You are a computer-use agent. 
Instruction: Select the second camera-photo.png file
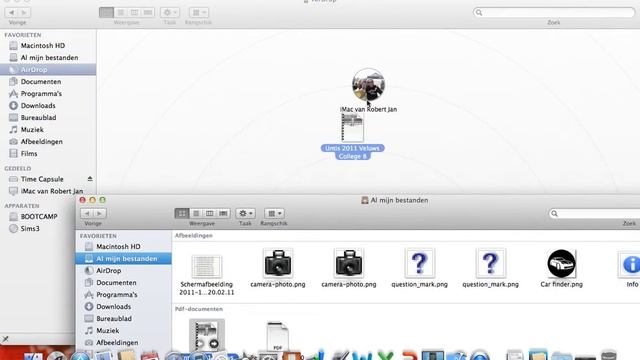pyautogui.click(x=349, y=263)
